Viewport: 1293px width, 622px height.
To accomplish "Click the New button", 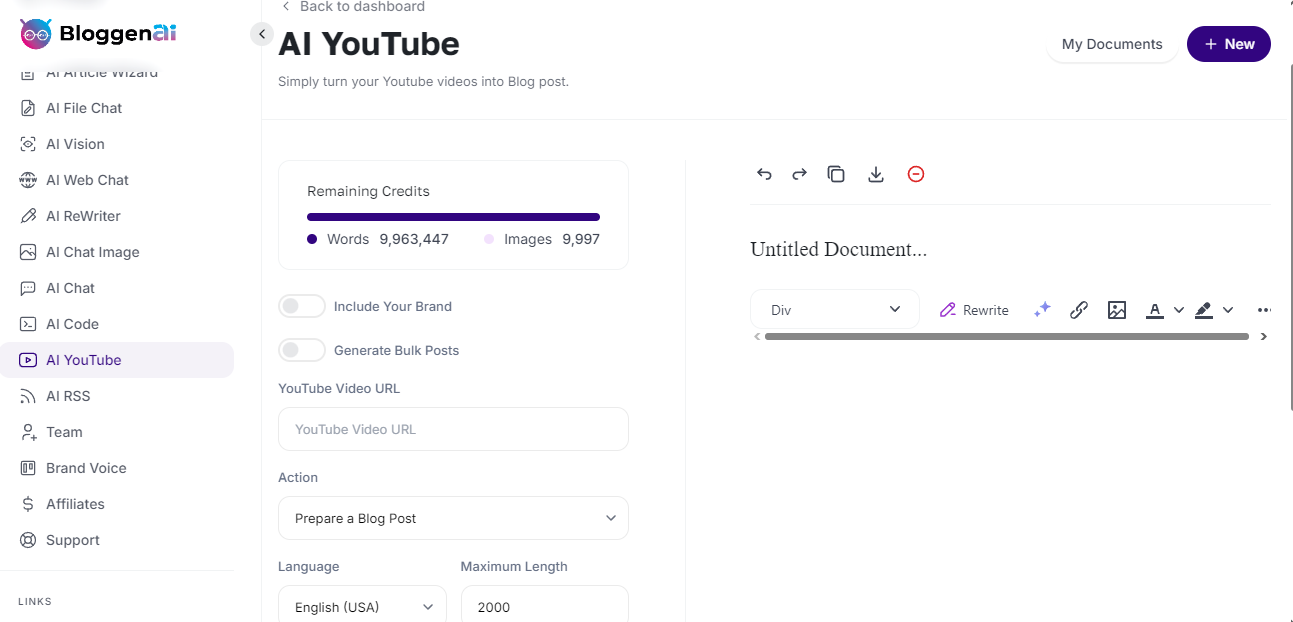I will click(x=1229, y=44).
